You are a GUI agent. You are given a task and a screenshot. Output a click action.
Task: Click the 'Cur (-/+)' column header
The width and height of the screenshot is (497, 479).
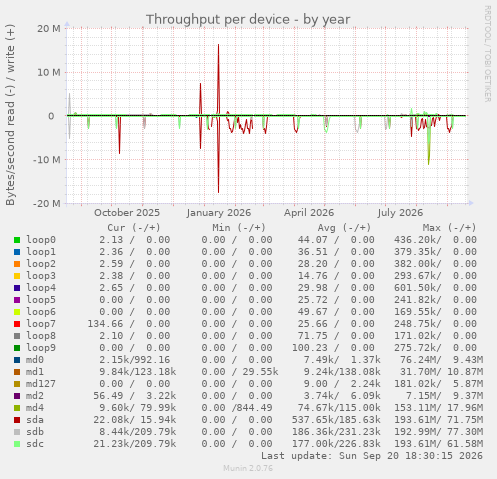pos(134,228)
